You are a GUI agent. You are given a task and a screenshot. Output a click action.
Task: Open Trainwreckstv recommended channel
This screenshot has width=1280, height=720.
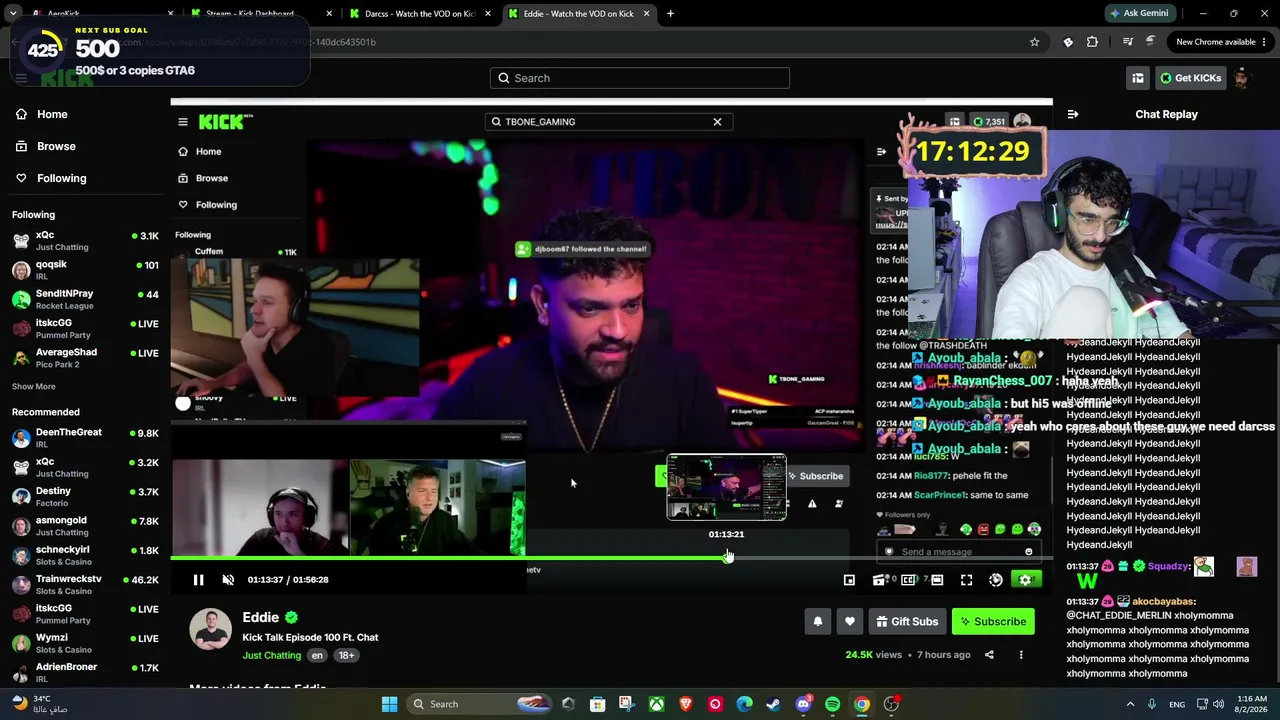click(x=85, y=584)
